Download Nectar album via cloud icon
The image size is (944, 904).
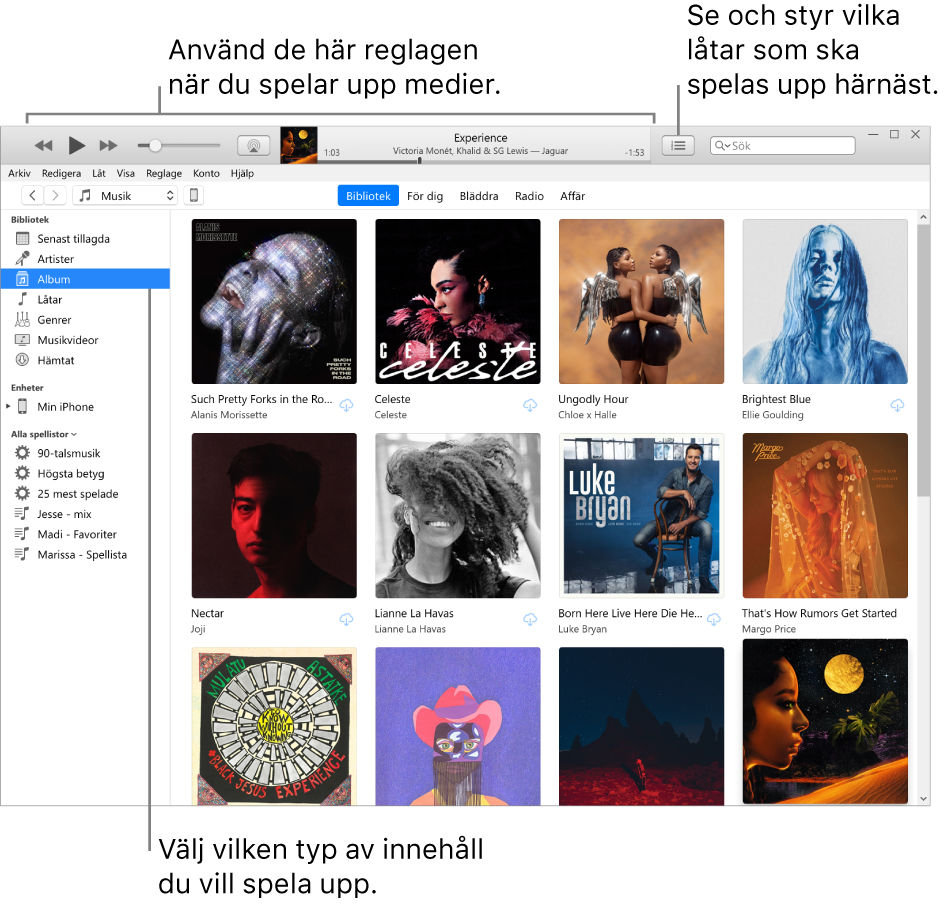(x=346, y=619)
